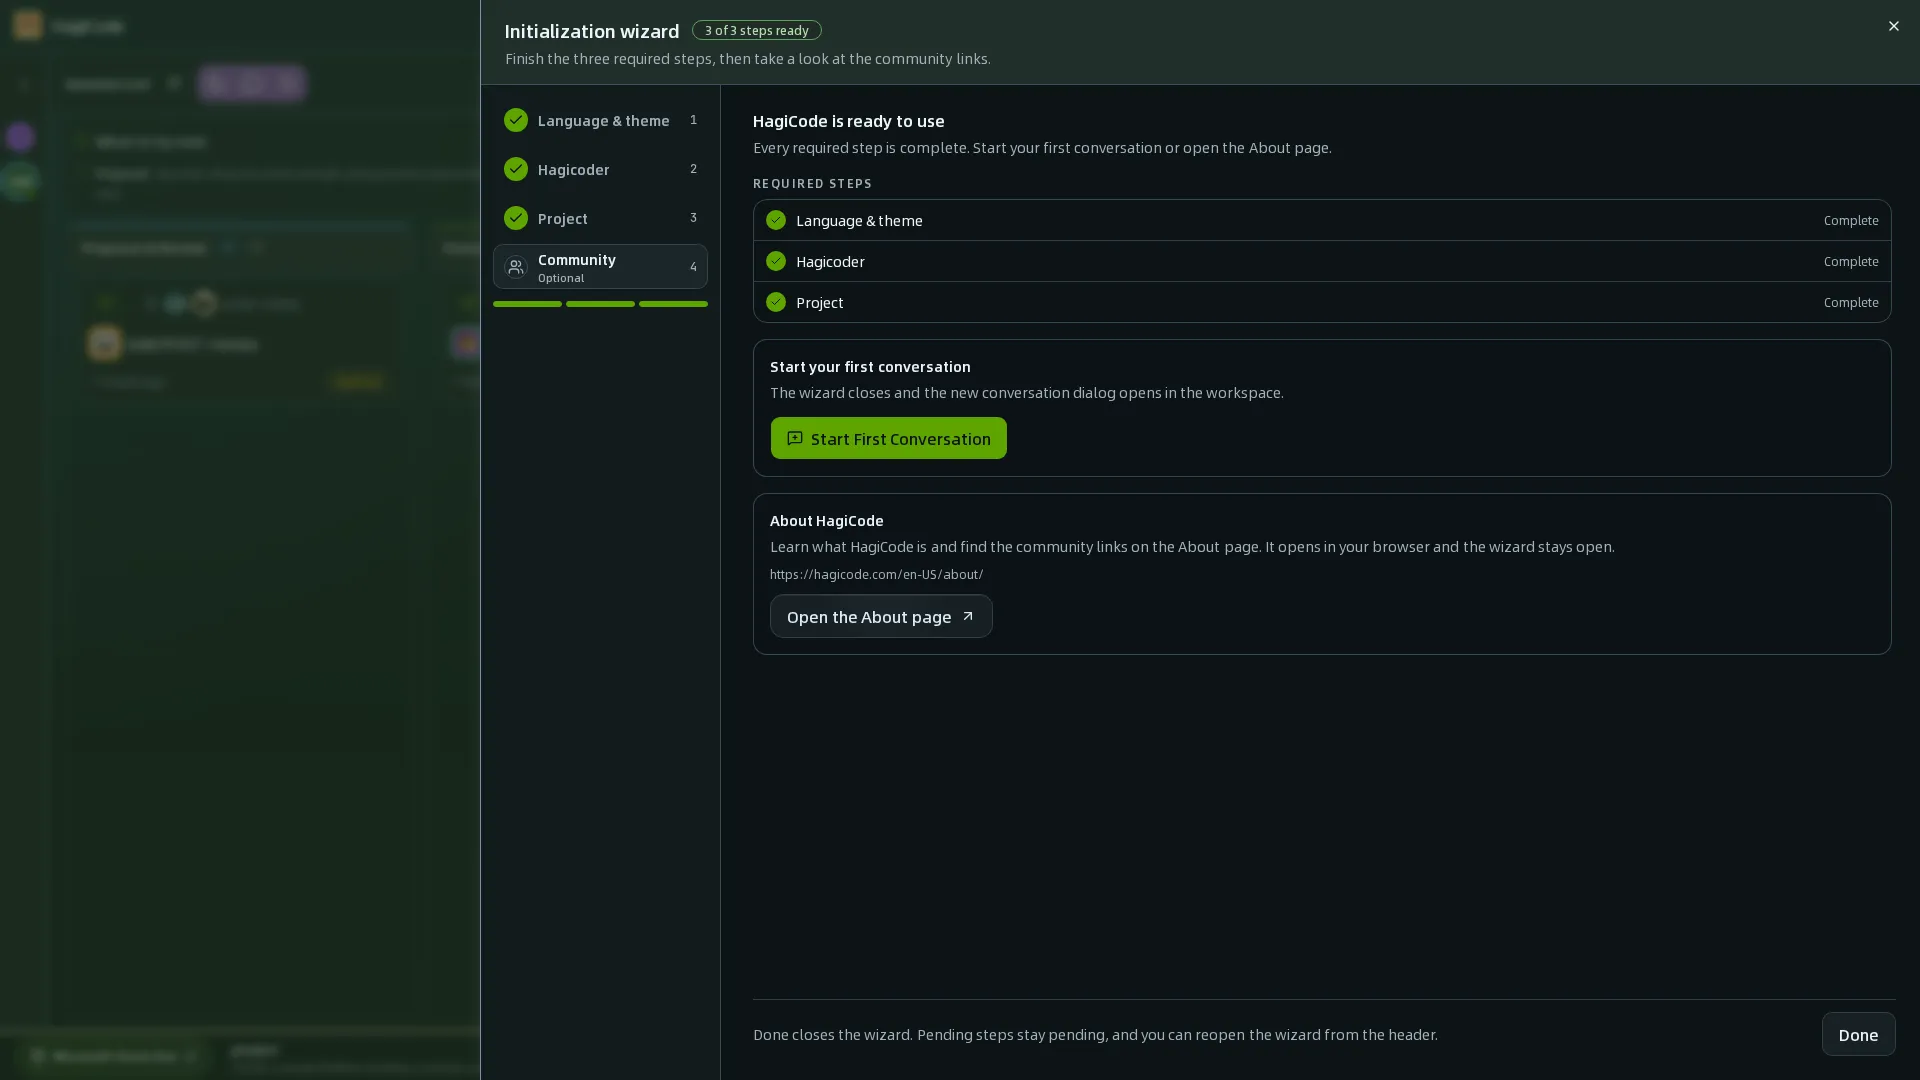Click the Open the About page button
1920x1080 pixels.
[880, 617]
